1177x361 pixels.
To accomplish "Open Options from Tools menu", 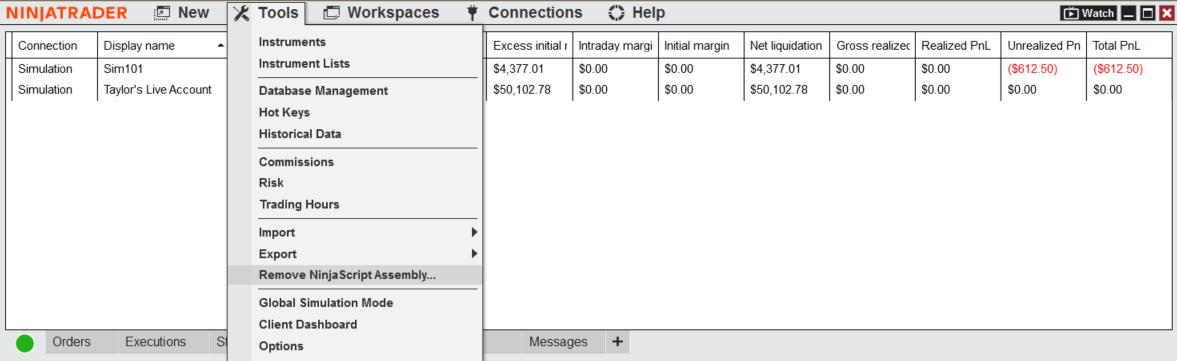I will 281,346.
